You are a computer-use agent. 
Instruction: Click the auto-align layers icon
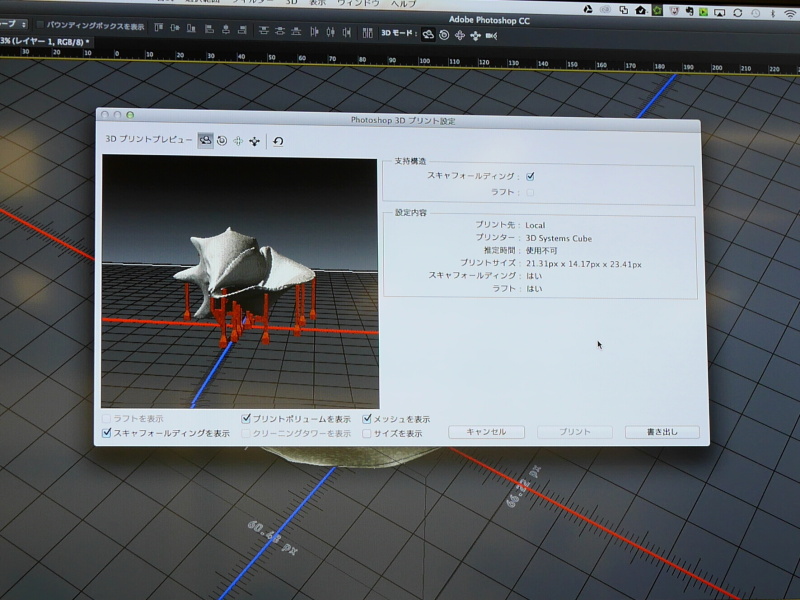367,34
